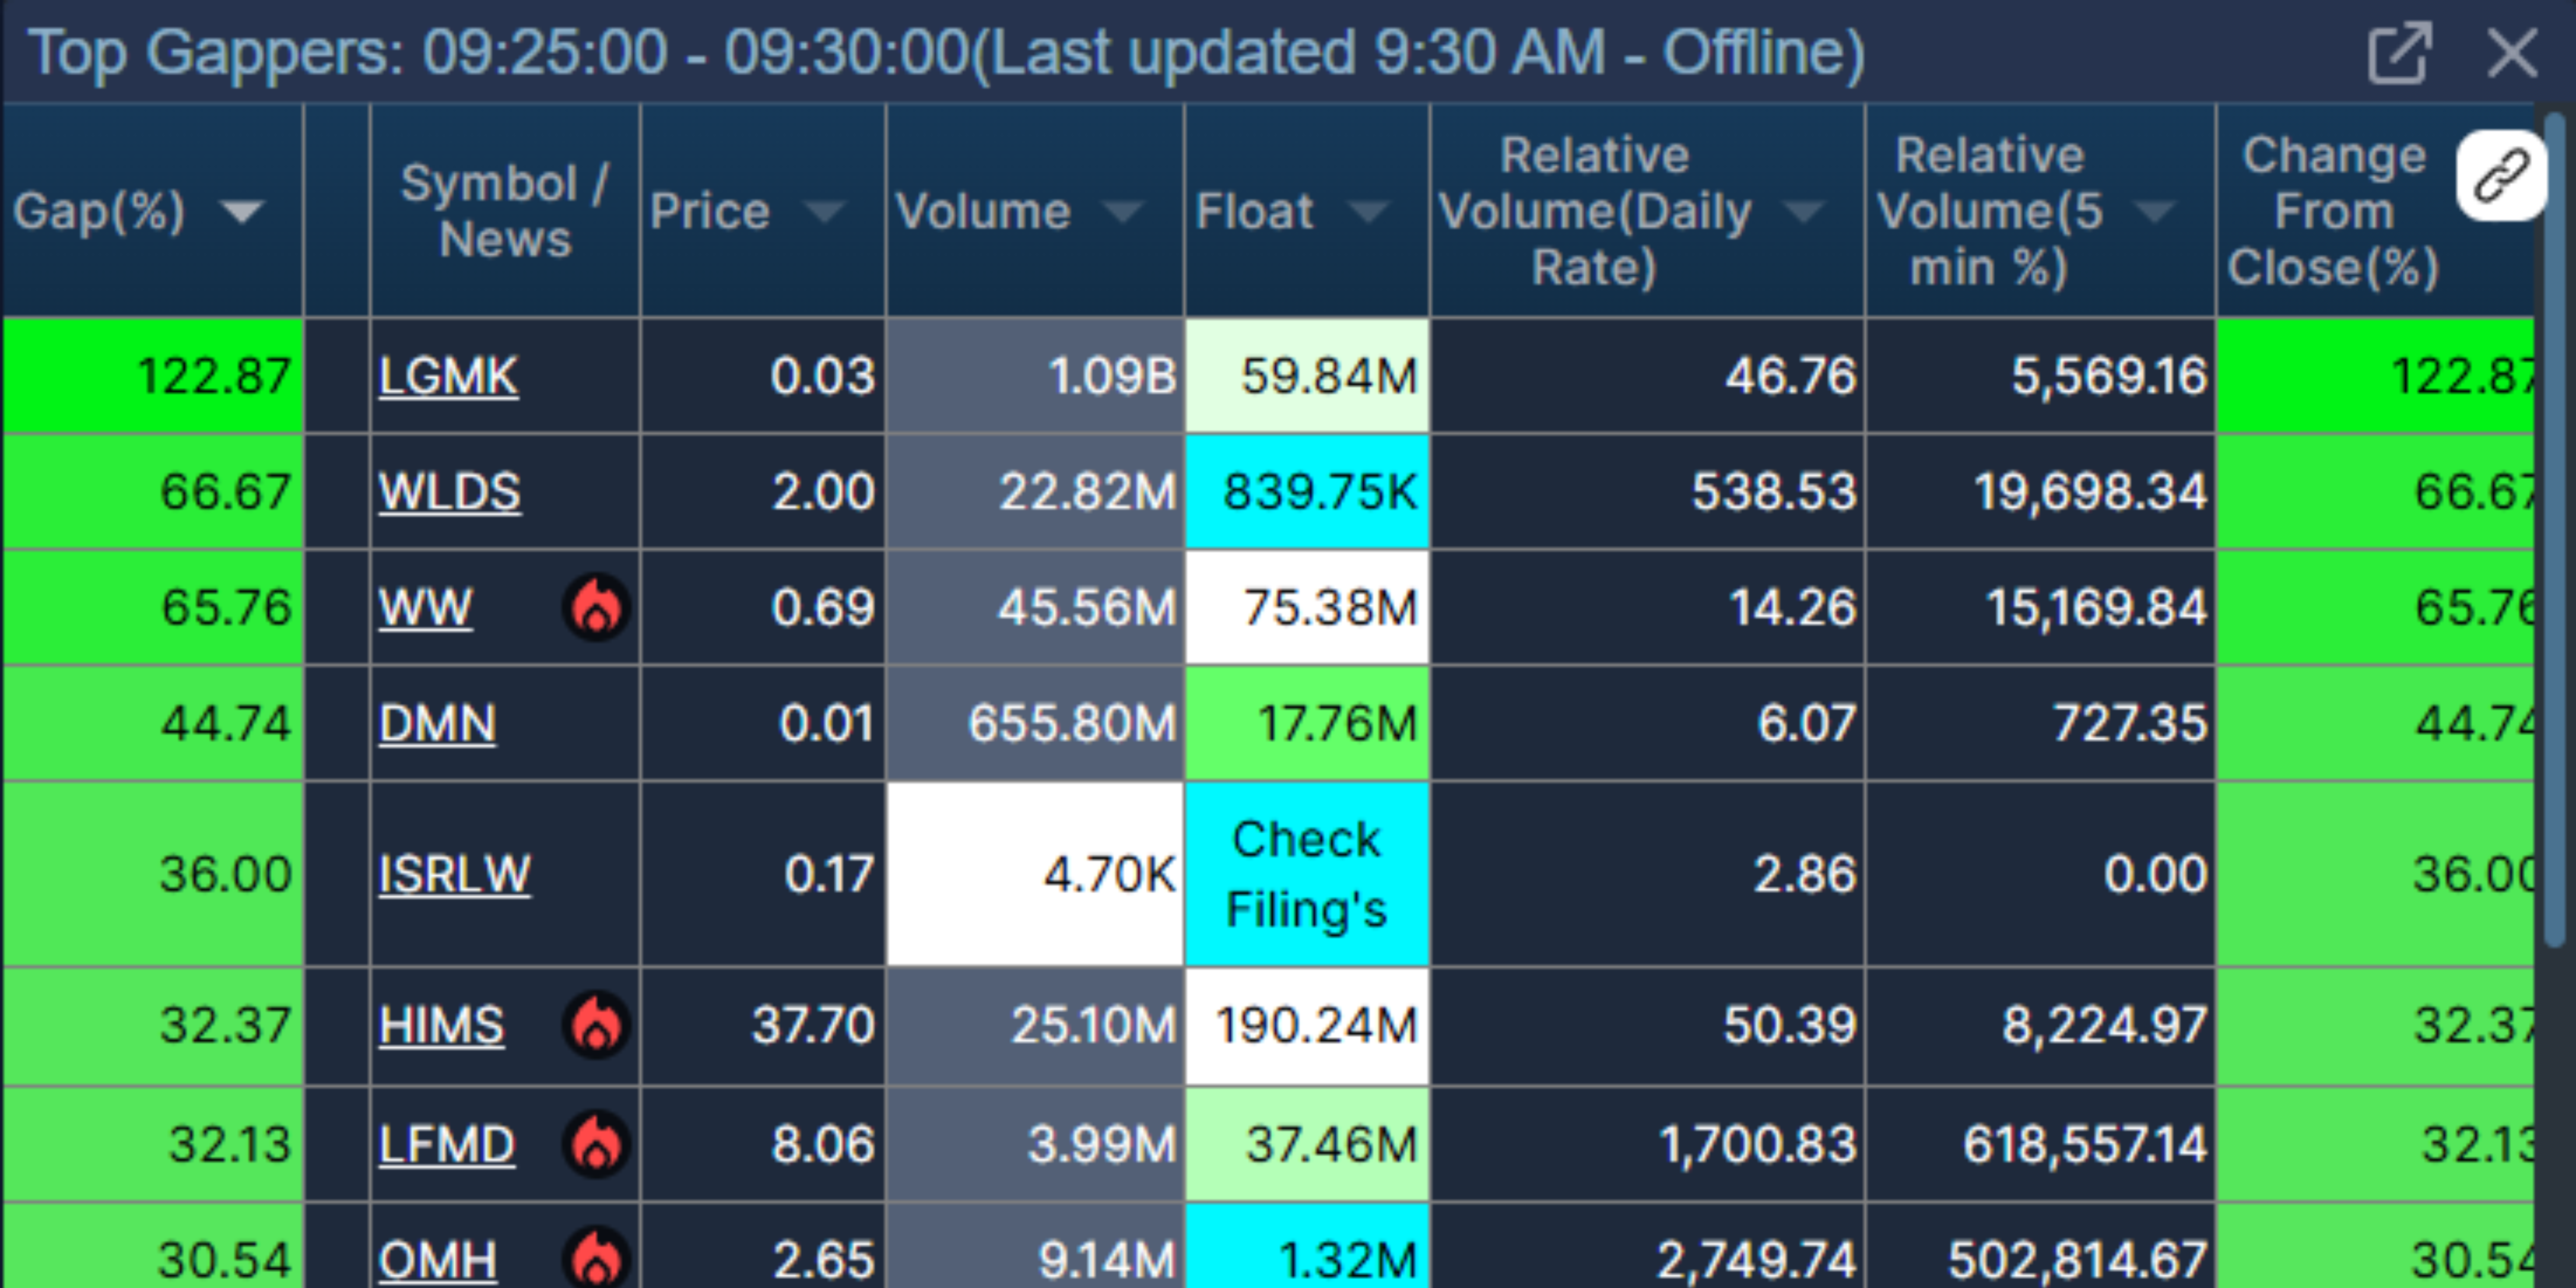Click the 4.70K volume cell
Image resolution: width=2576 pixels, height=1288 pixels.
tap(1035, 874)
